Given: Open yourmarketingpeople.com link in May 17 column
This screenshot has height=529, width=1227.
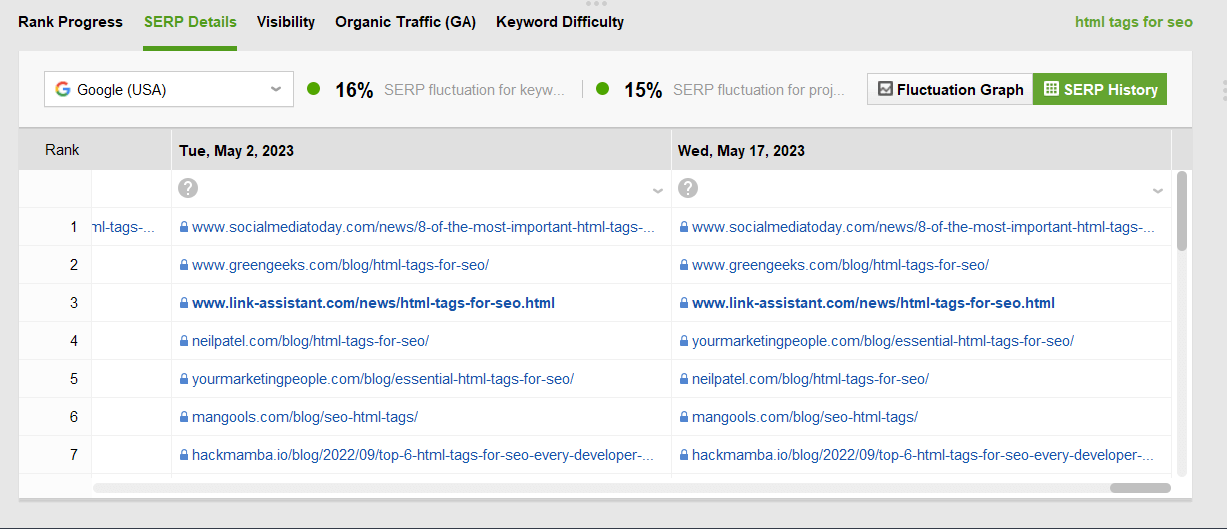Looking at the screenshot, I should click(883, 341).
